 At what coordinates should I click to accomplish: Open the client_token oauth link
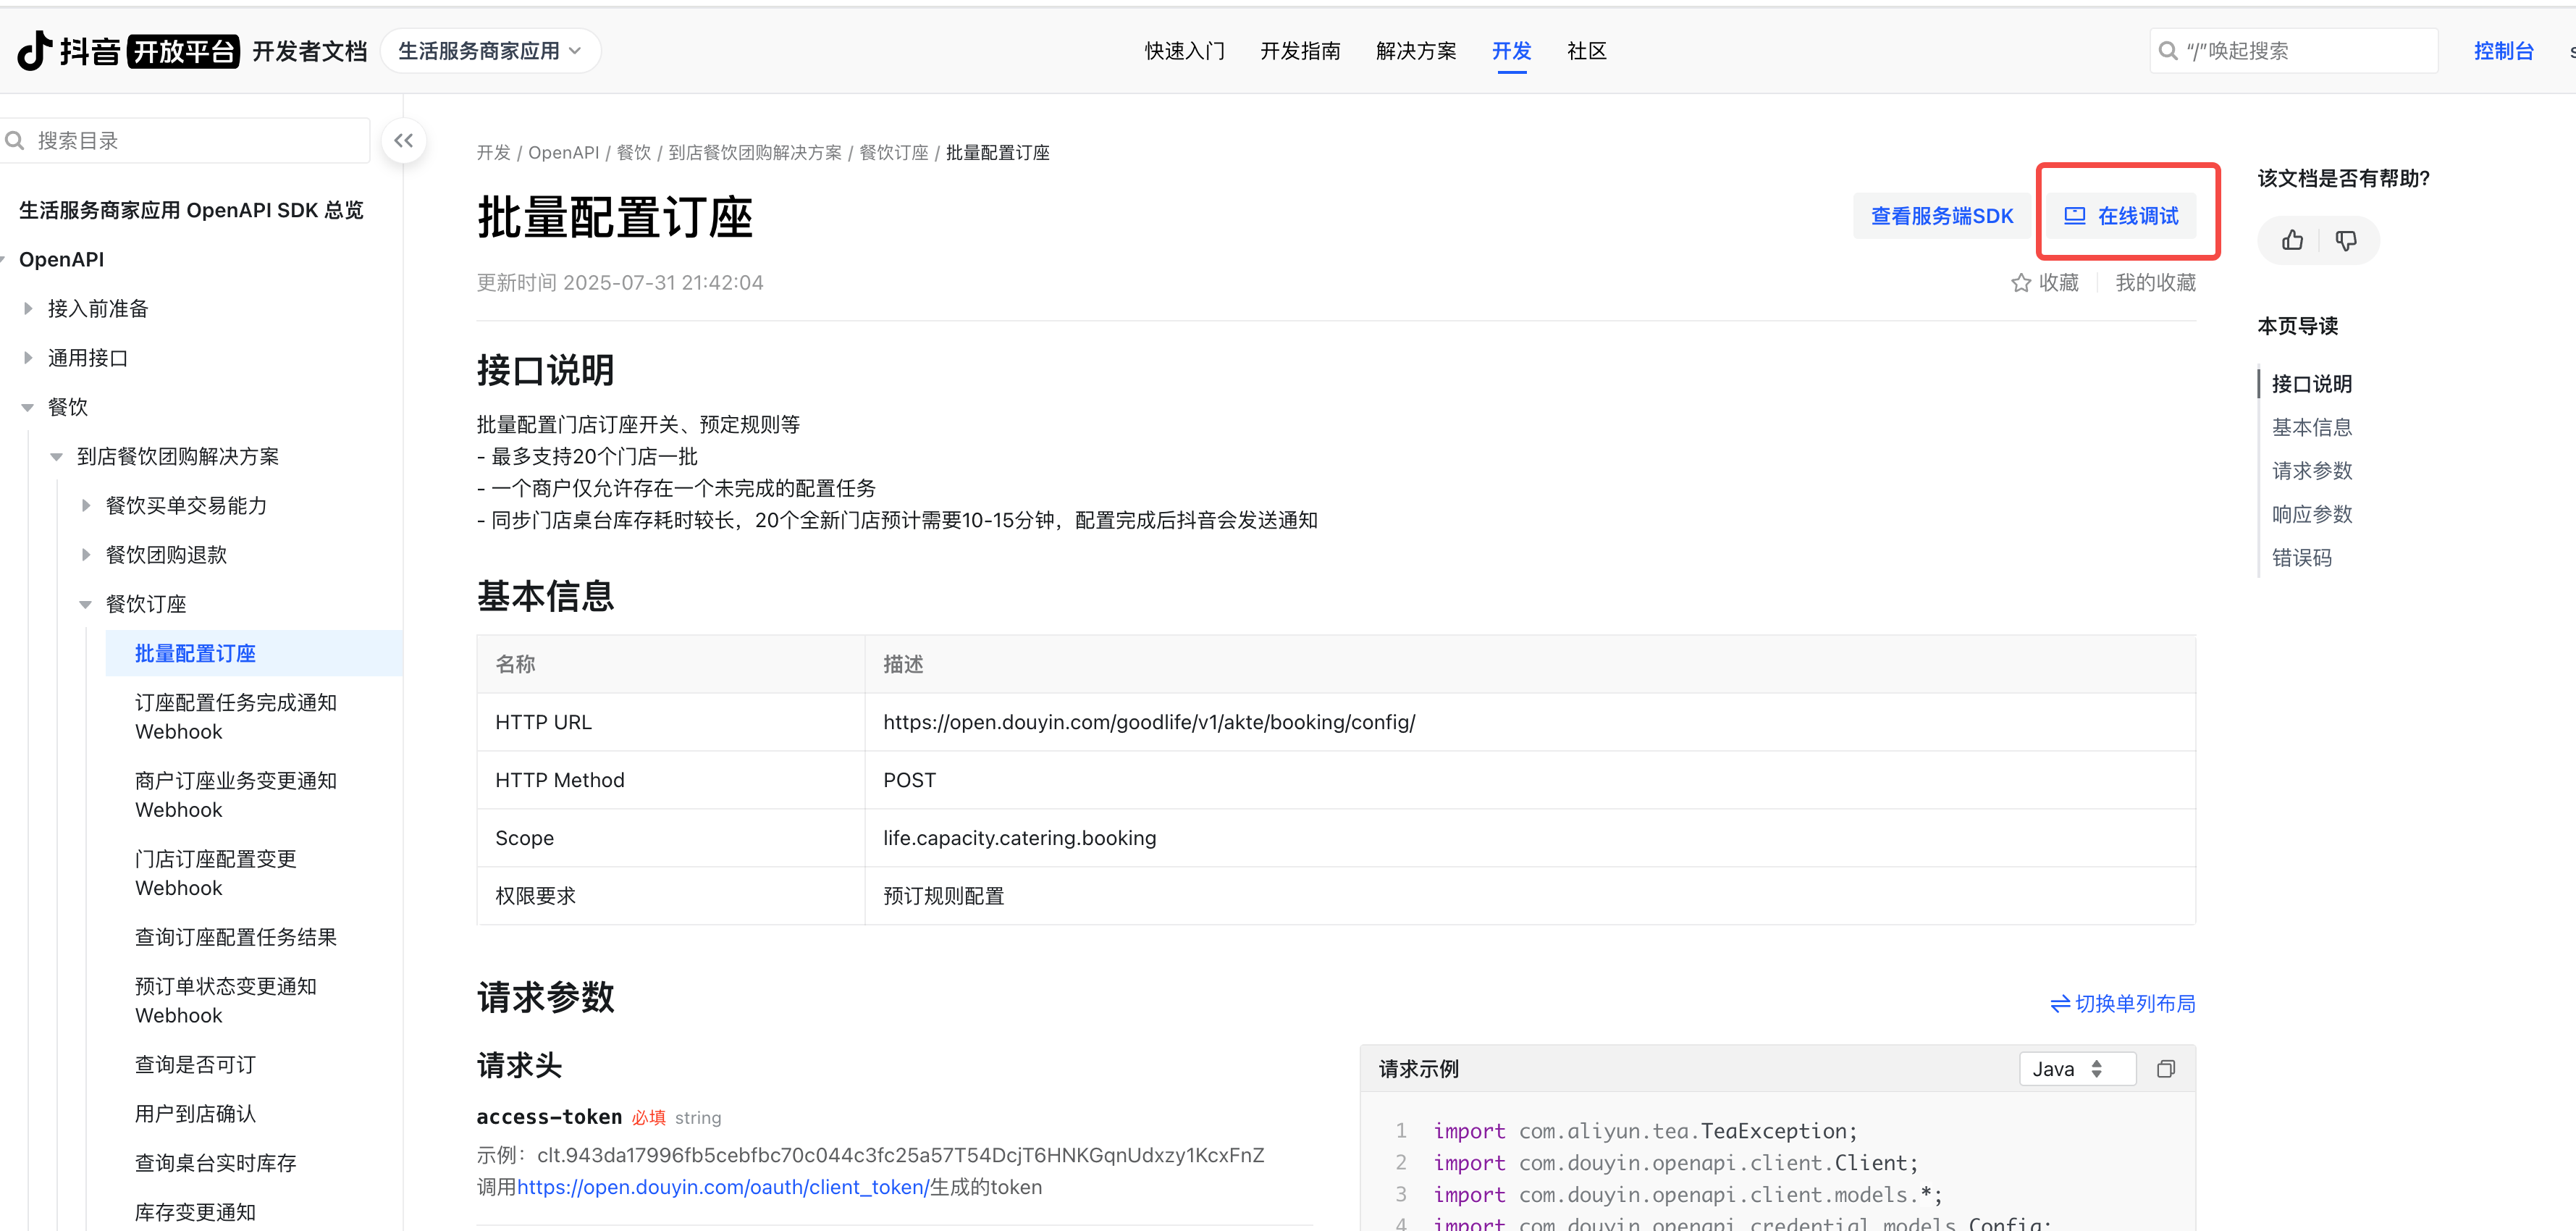(x=722, y=1187)
